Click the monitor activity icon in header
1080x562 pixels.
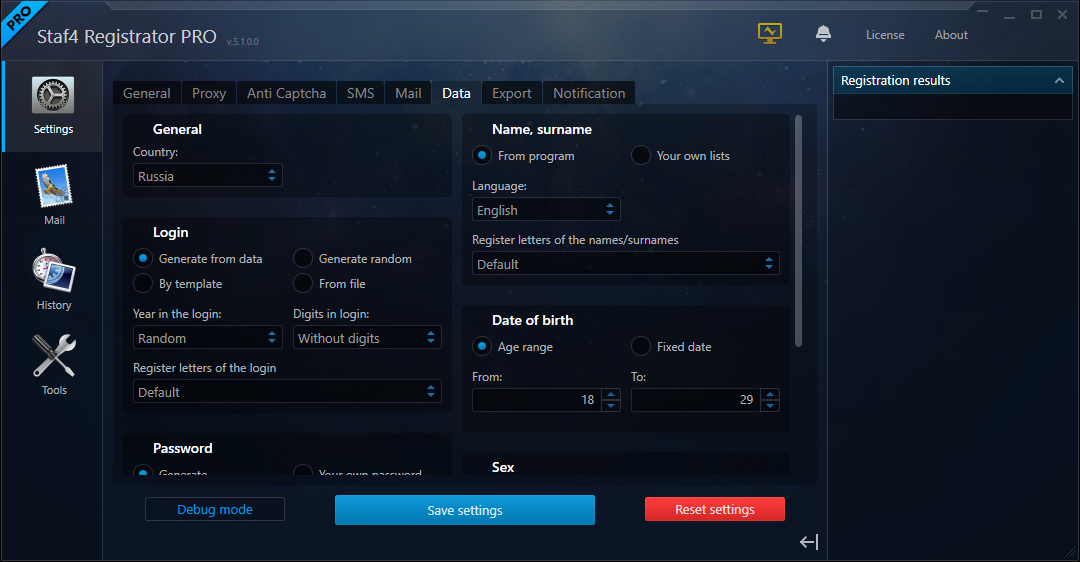[769, 34]
